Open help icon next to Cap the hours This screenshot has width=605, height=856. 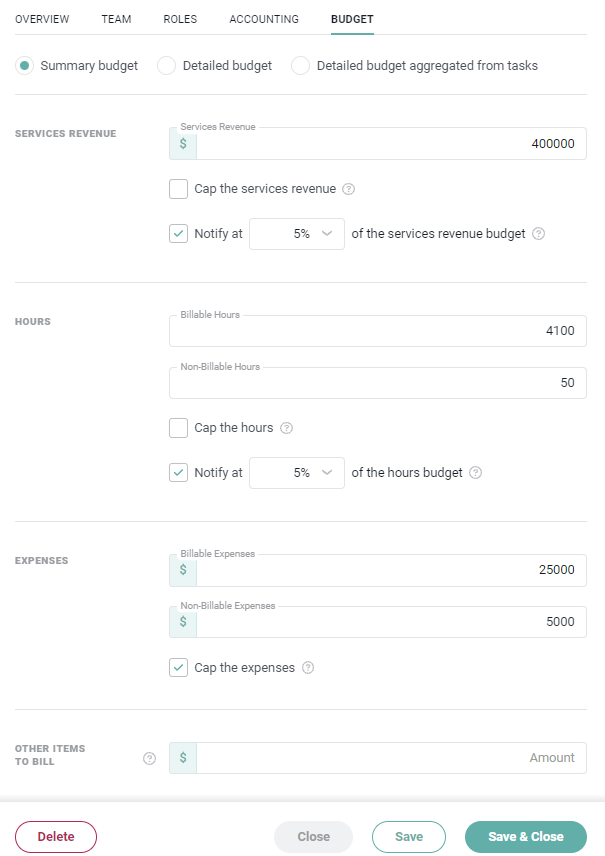point(287,428)
